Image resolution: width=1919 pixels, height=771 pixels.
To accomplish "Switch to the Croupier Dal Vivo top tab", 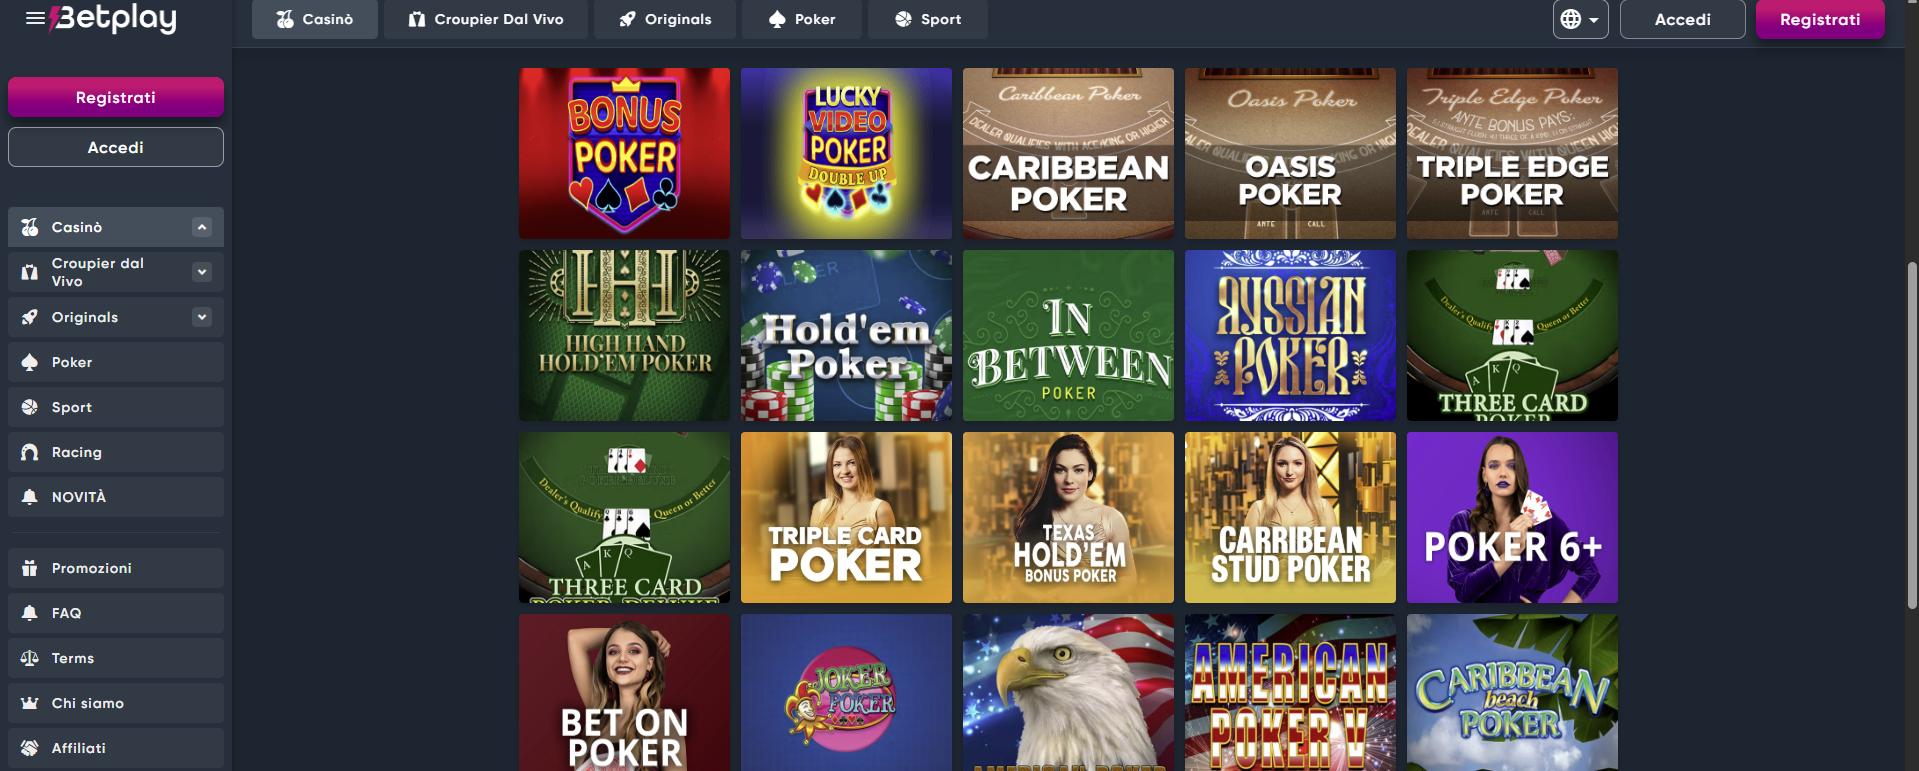I will click(486, 19).
